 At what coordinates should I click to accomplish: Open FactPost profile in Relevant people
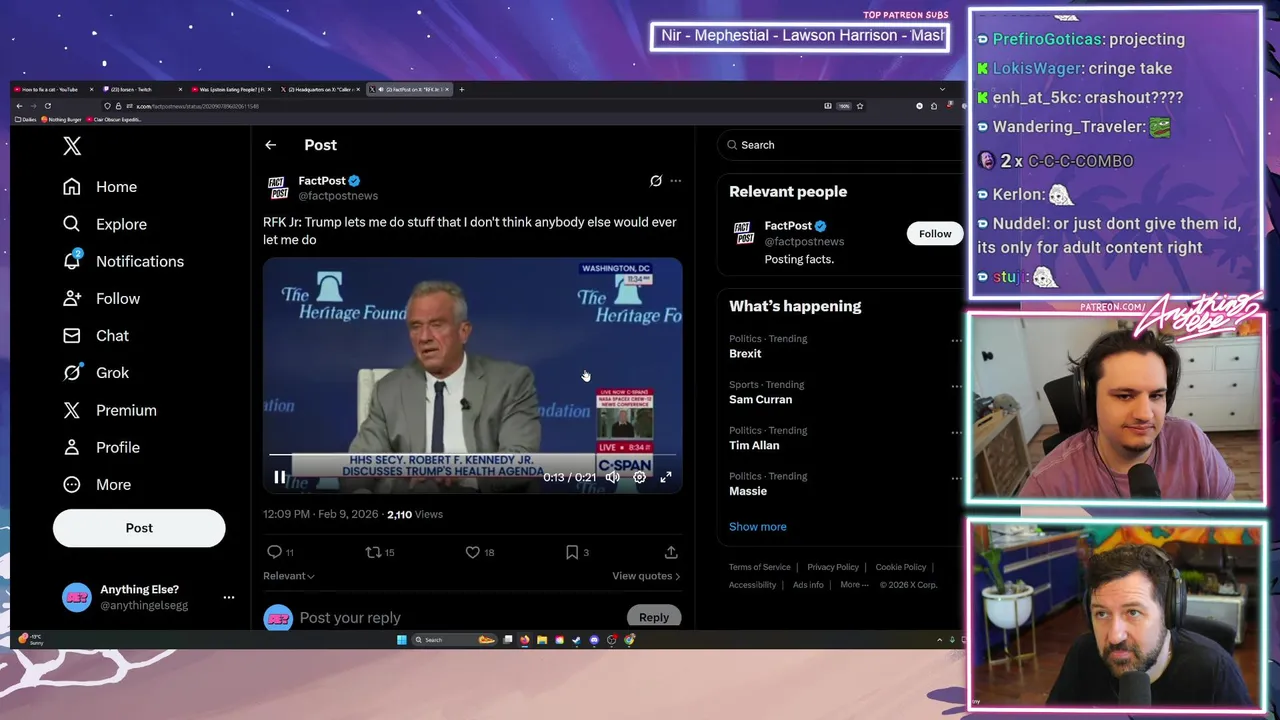click(788, 226)
